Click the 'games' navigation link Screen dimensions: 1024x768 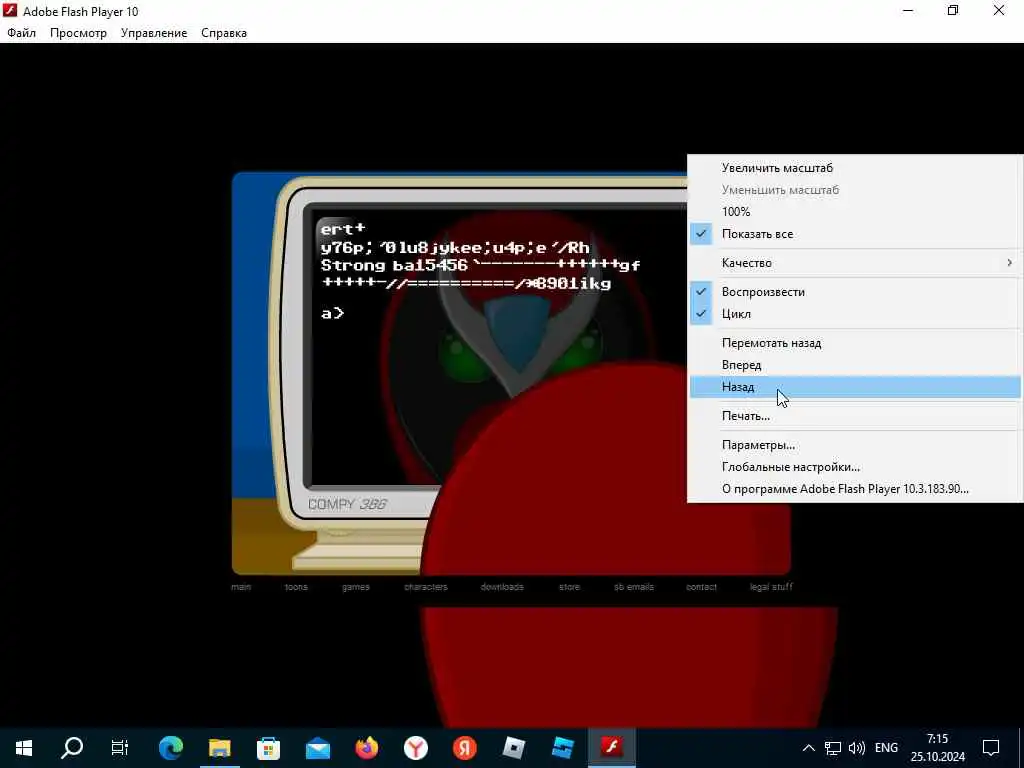pos(356,586)
